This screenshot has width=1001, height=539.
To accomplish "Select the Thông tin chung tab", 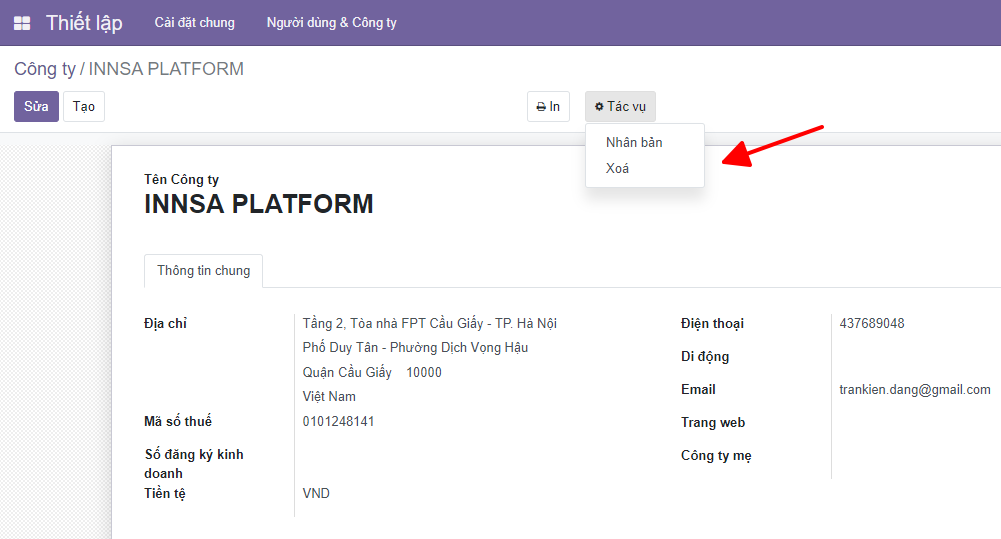I will coord(204,271).
